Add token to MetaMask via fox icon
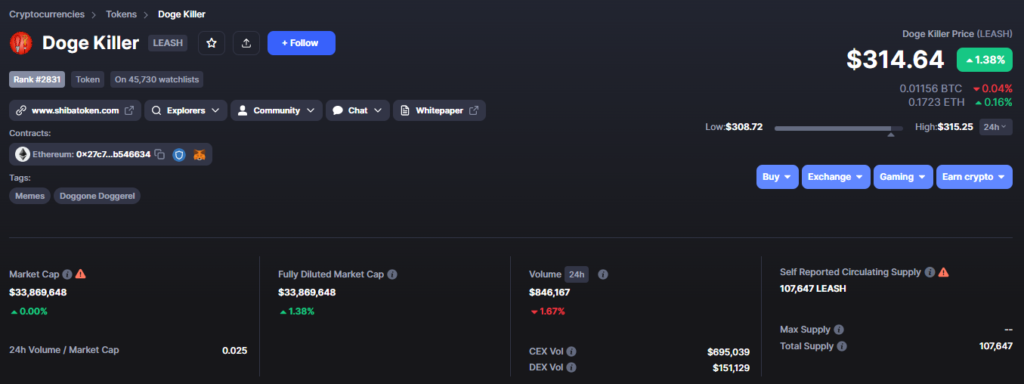This screenshot has width=1024, height=384. pos(200,155)
